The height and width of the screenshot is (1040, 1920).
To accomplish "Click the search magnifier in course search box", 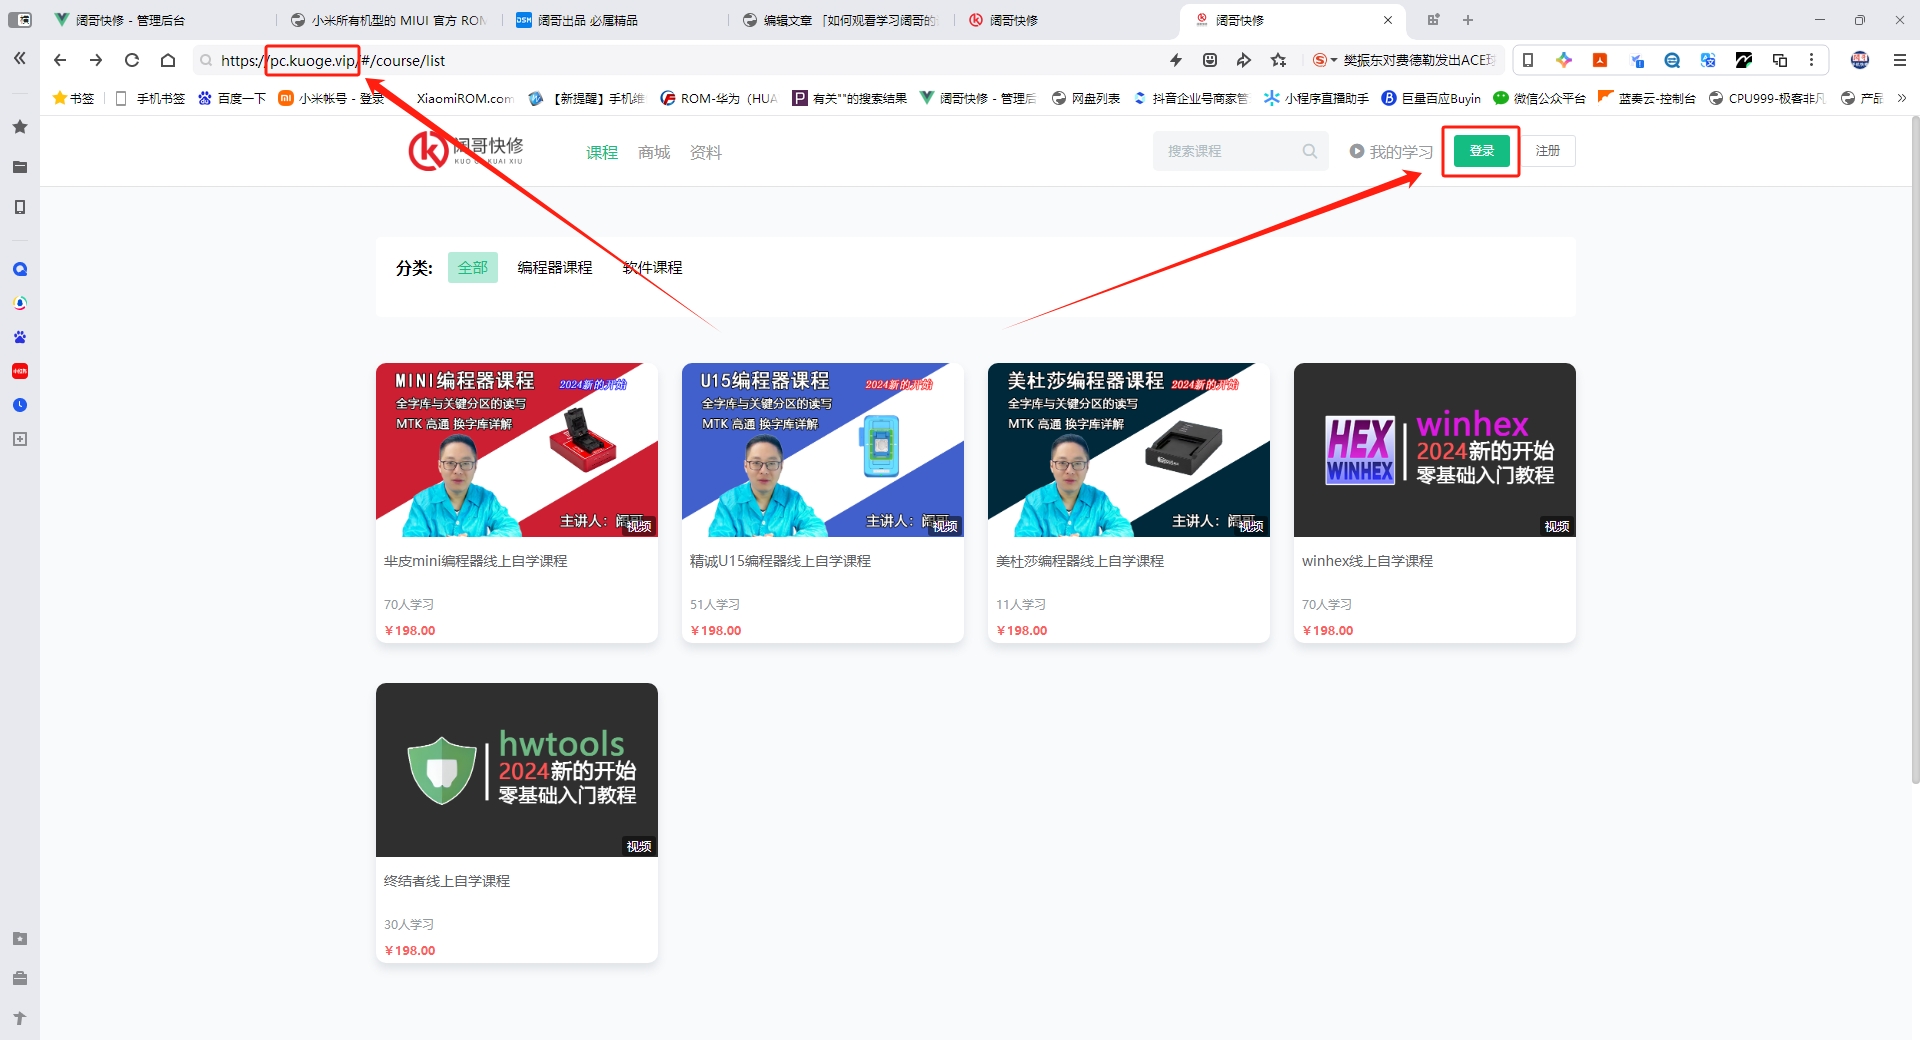I will 1309,151.
